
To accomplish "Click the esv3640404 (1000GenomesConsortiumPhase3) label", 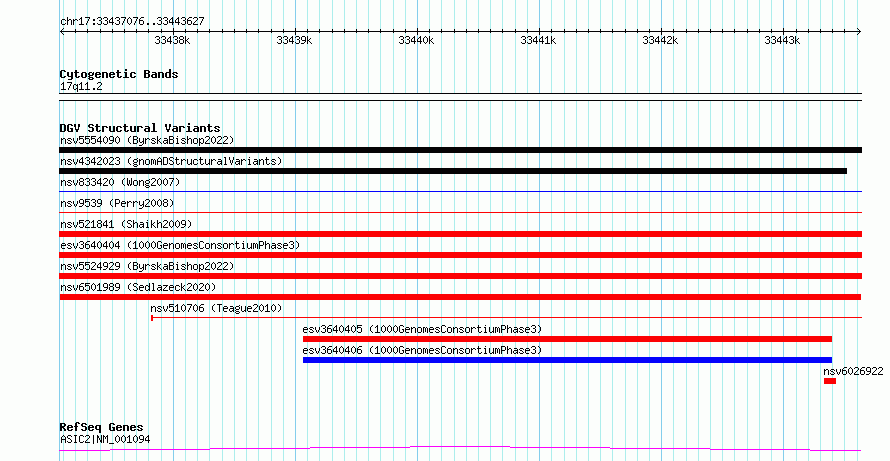I will [x=180, y=245].
